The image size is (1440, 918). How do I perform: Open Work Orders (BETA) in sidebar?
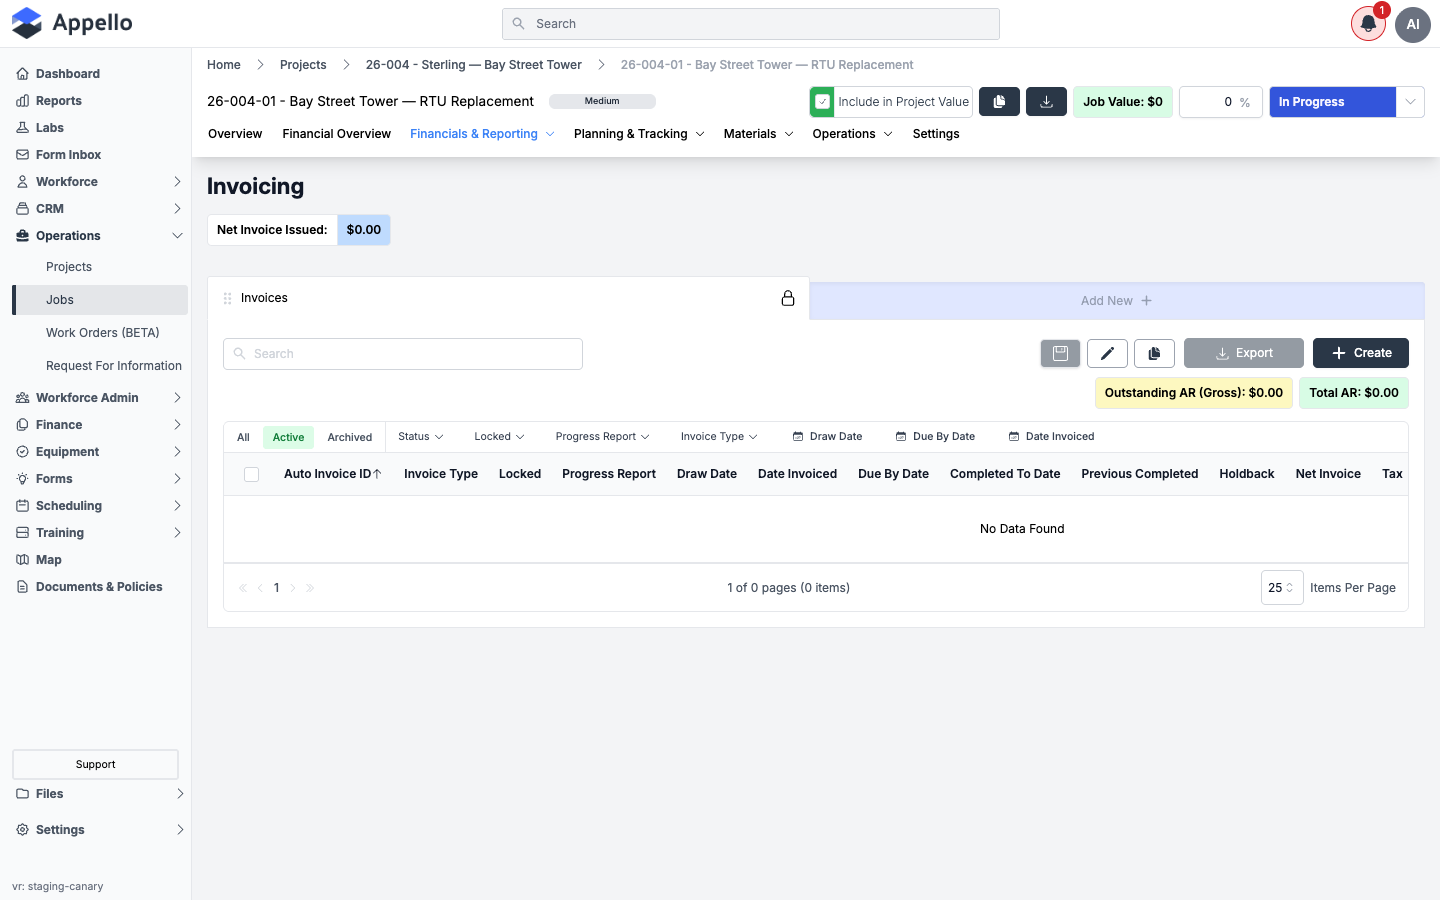tap(103, 333)
